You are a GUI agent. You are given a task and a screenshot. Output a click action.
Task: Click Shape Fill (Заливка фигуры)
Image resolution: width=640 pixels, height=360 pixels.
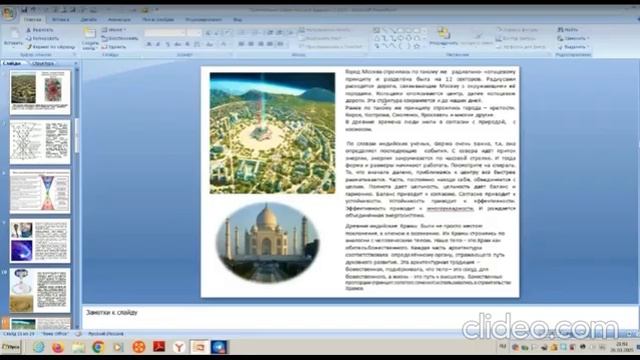518,30
